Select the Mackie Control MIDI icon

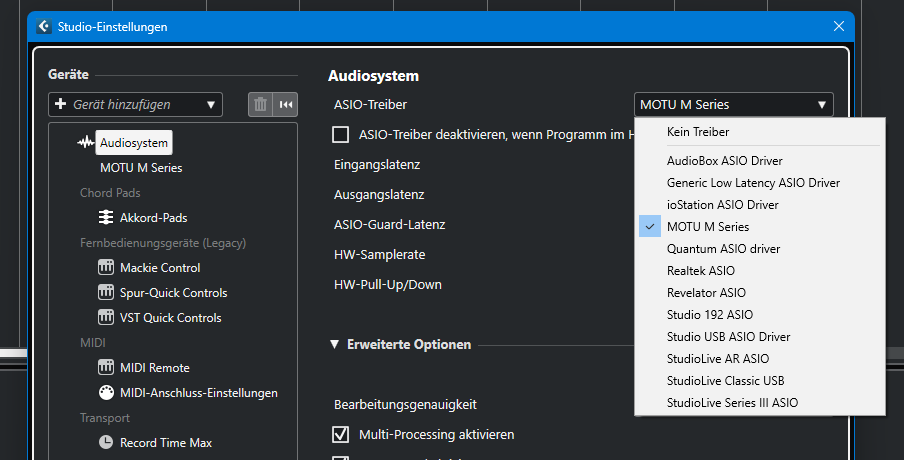[106, 268]
